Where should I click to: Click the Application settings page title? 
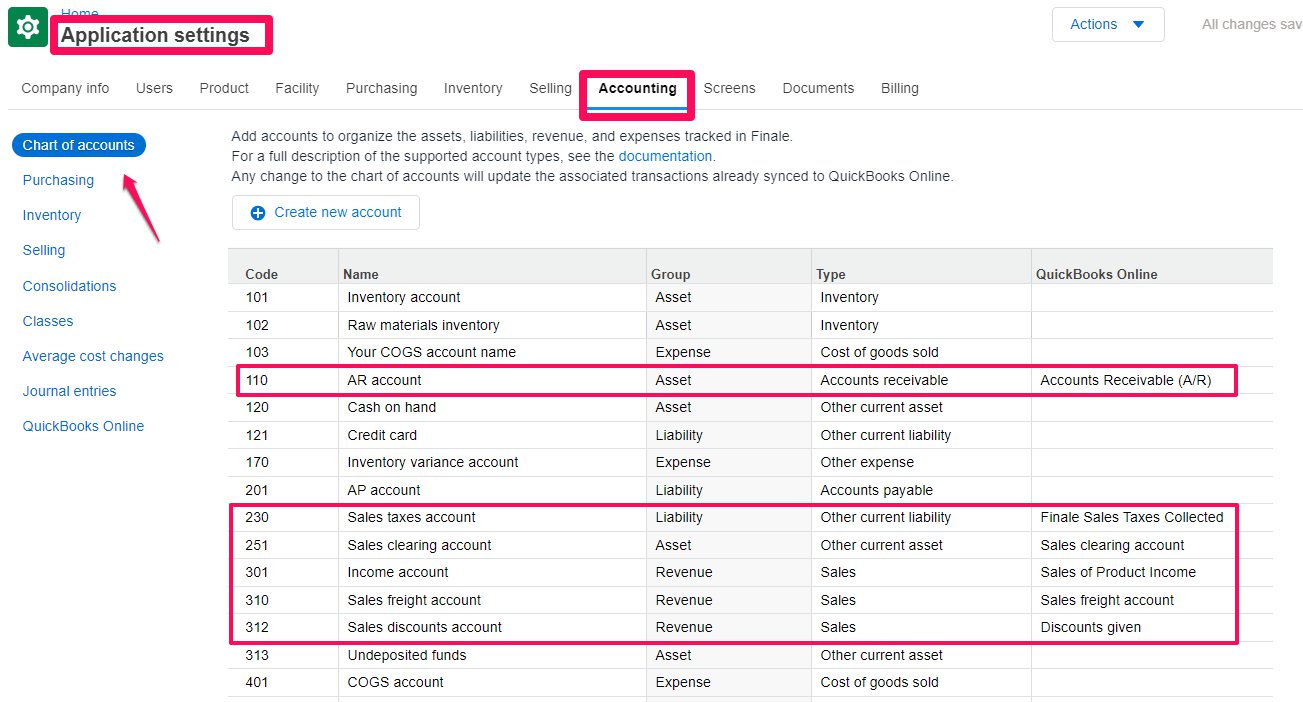pyautogui.click(x=155, y=35)
